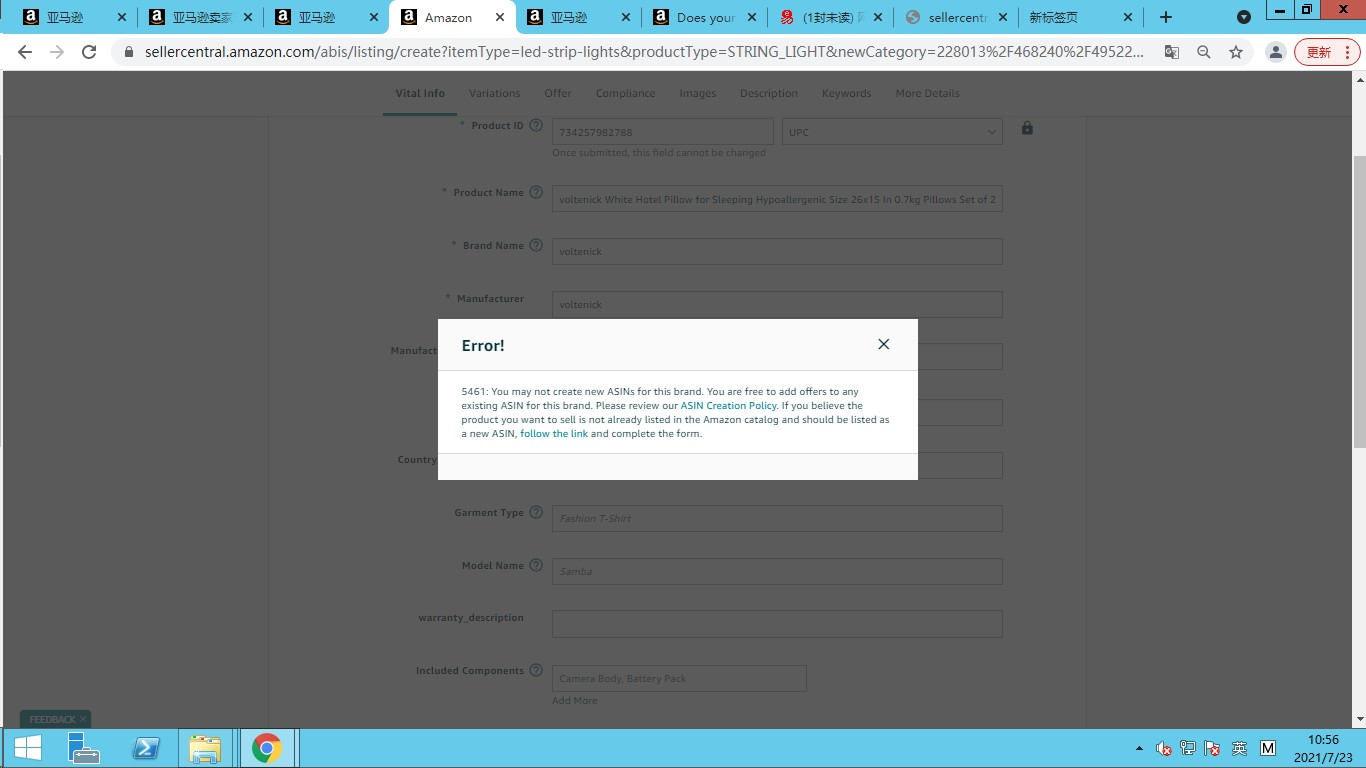
Task: Open the Chrome profile avatar
Action: [x=1275, y=52]
